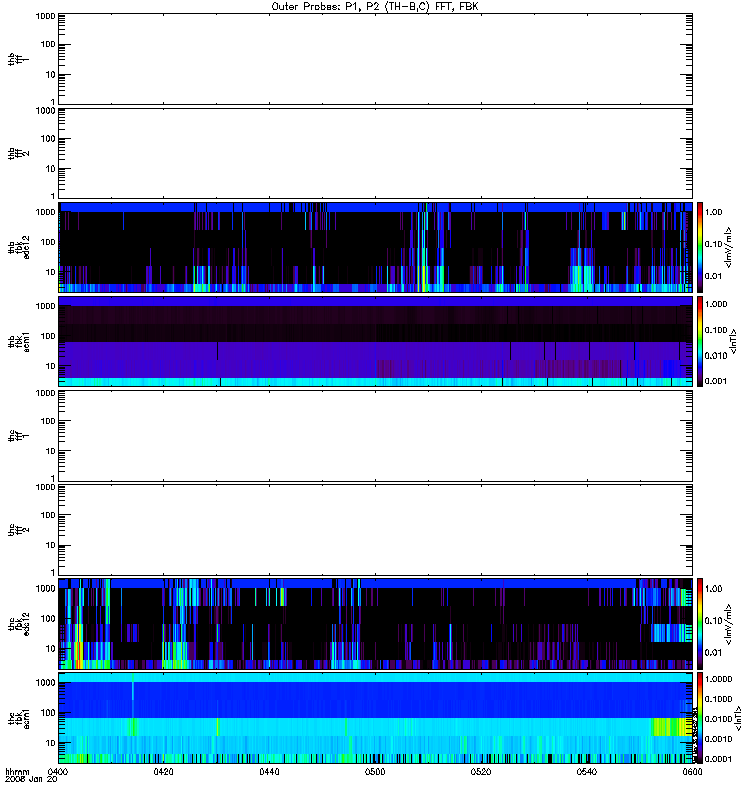Click the '1.0000' value on thc scm1 color bar
Image resolution: width=750 pixels, height=800 pixels.
click(718, 679)
